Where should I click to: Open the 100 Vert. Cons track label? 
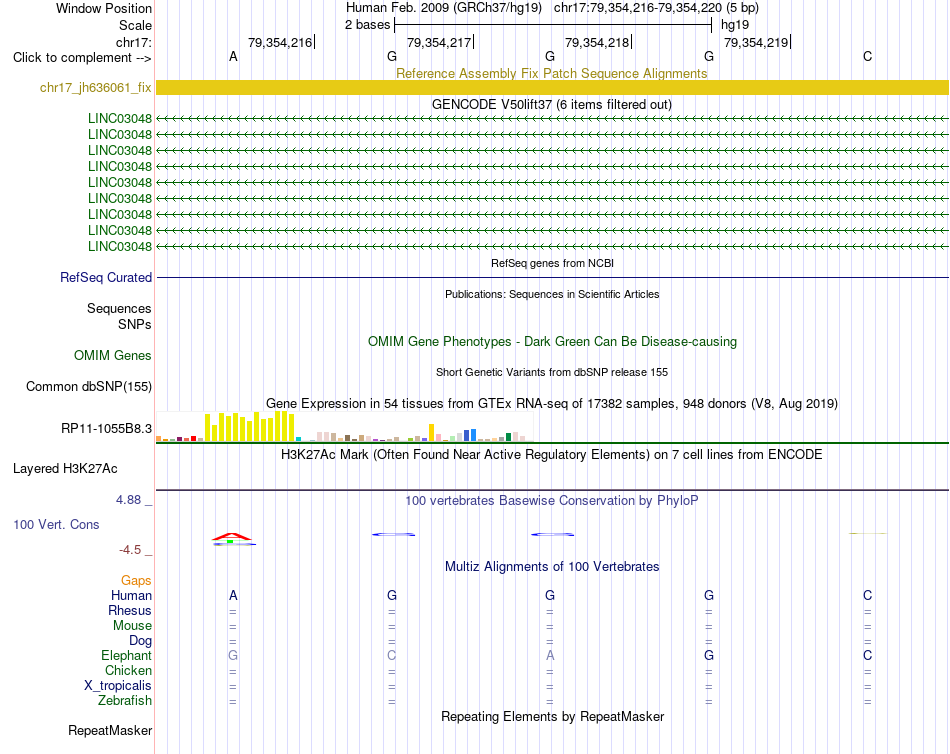pos(56,524)
